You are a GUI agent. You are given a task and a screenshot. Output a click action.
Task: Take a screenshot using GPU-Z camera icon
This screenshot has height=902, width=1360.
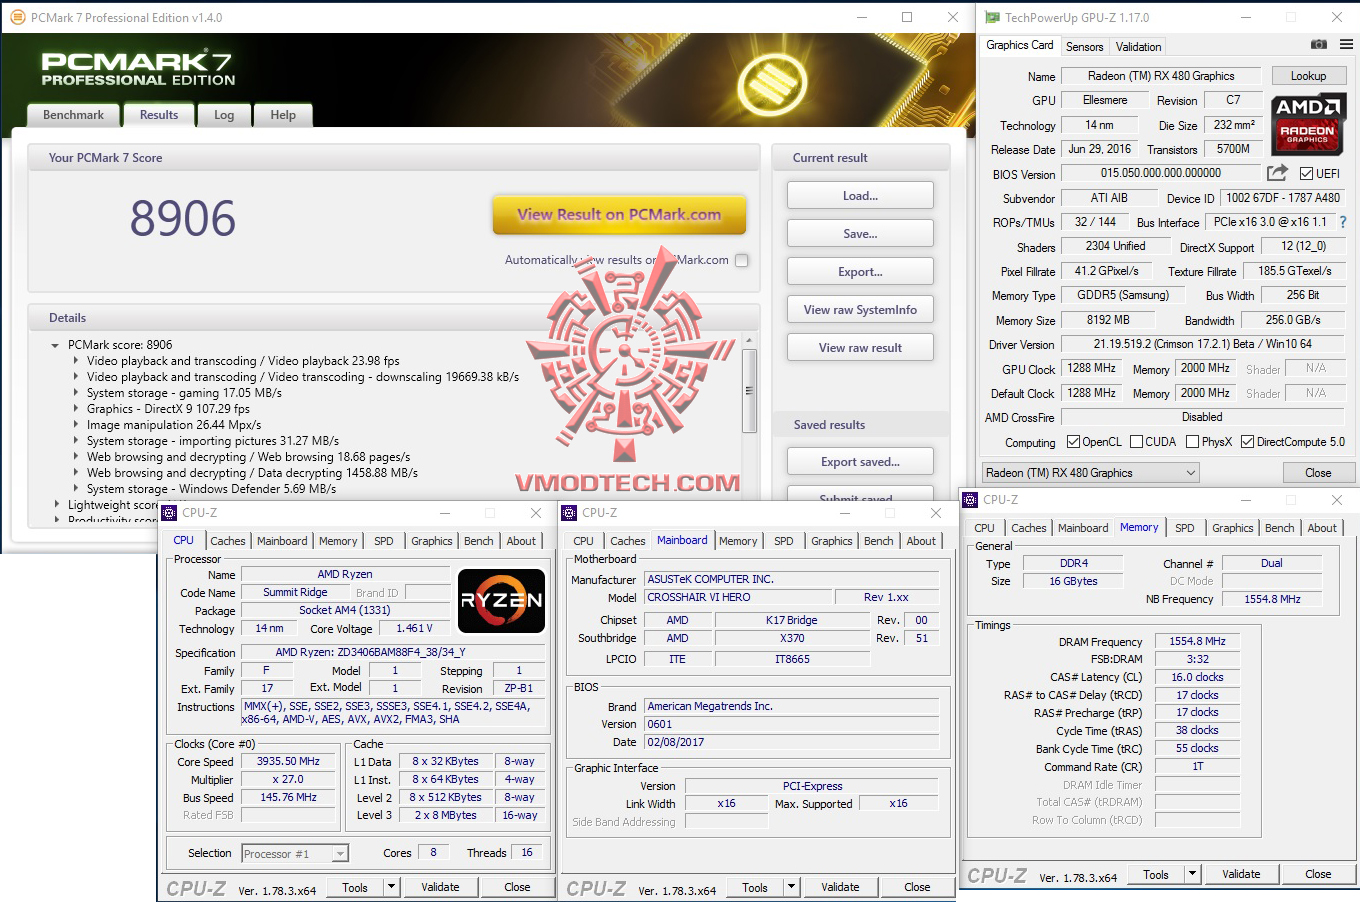pyautogui.click(x=1318, y=44)
